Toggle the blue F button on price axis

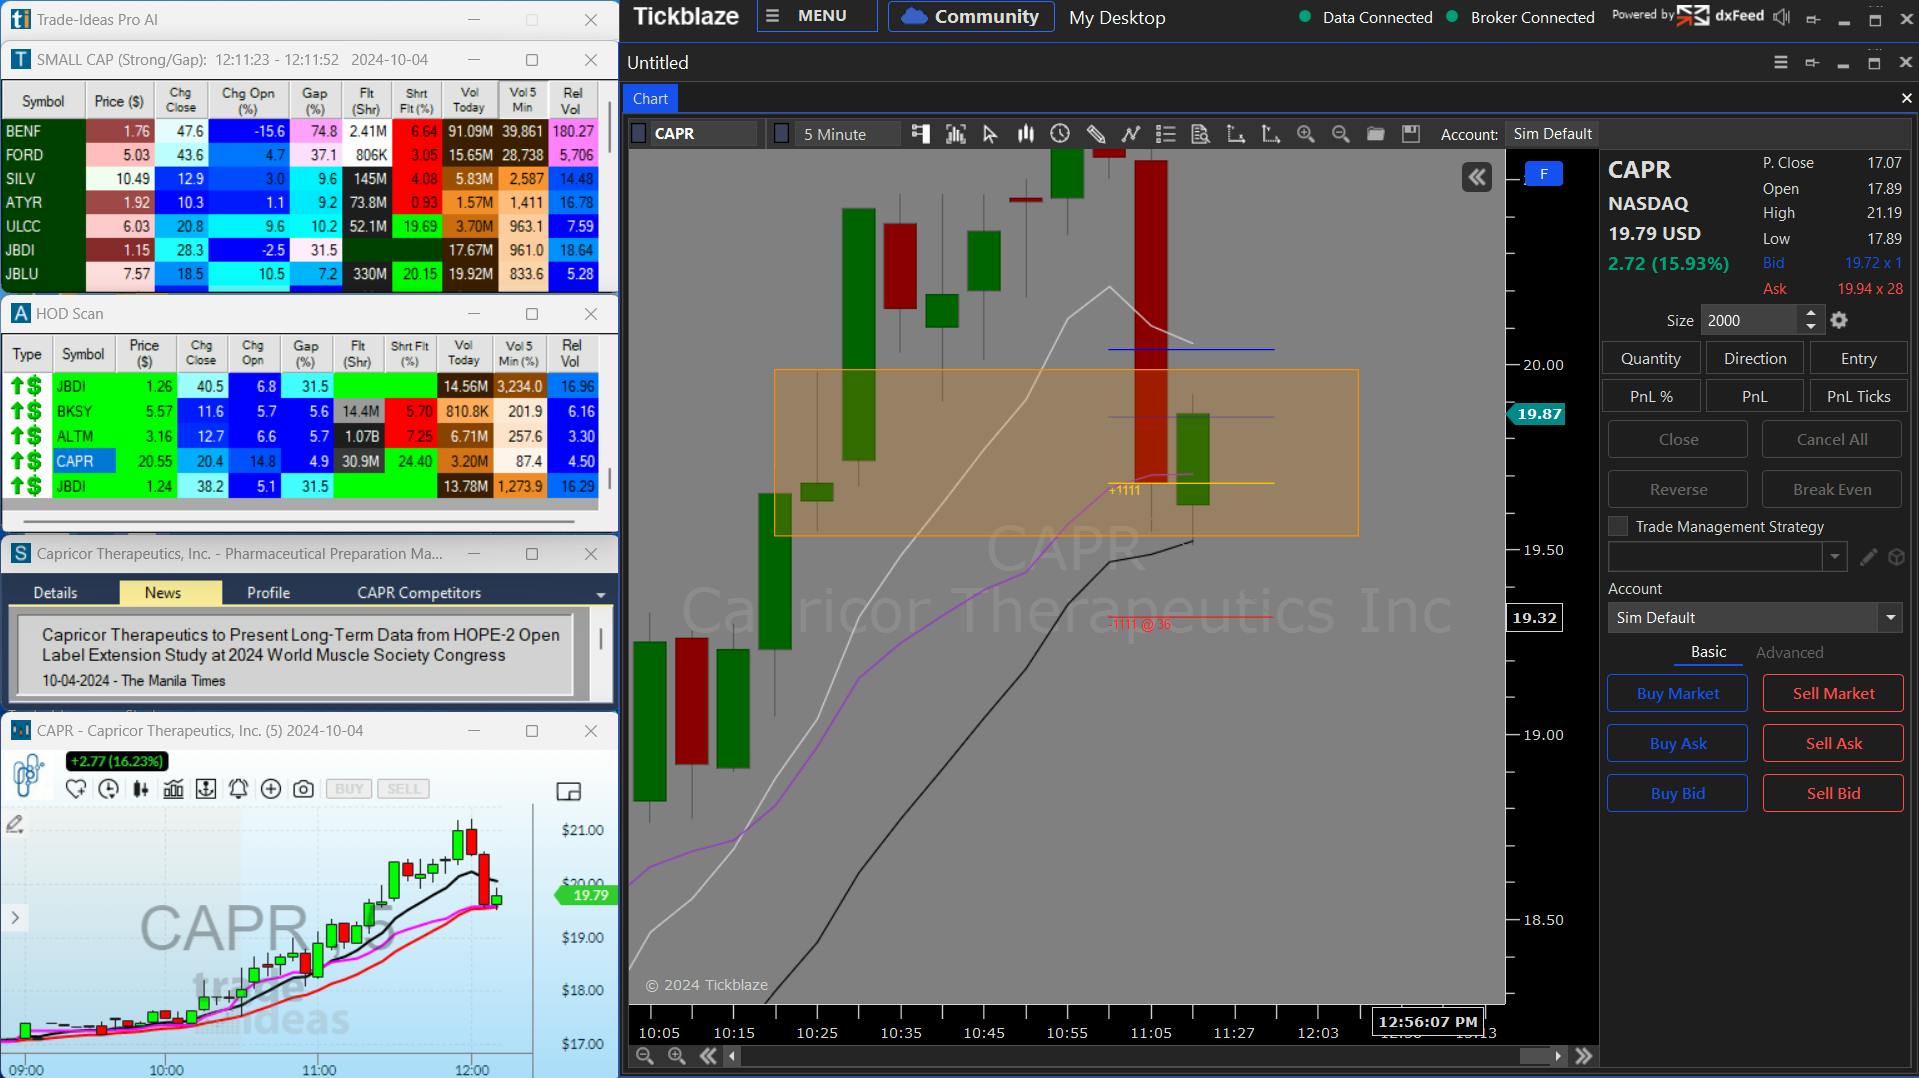[1543, 174]
